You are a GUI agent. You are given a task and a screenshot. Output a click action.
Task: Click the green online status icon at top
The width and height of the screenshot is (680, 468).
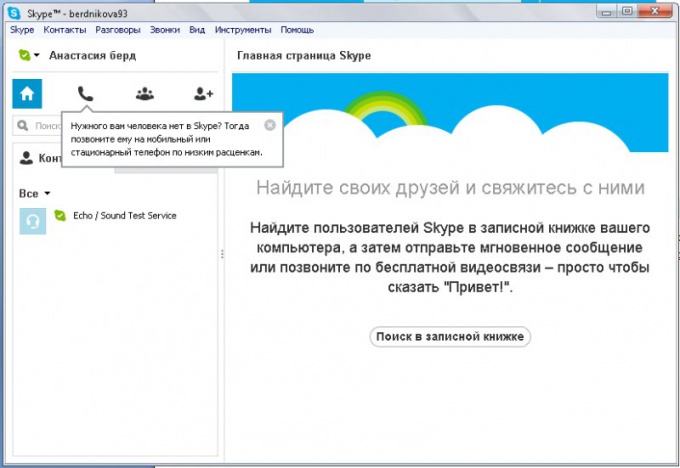(24, 55)
